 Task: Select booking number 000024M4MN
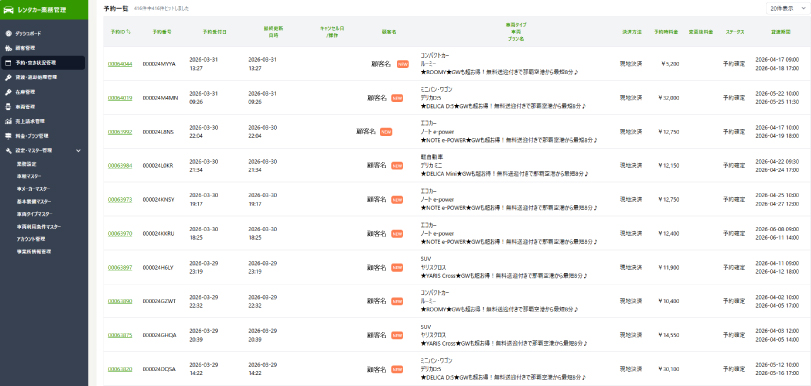[160, 98]
